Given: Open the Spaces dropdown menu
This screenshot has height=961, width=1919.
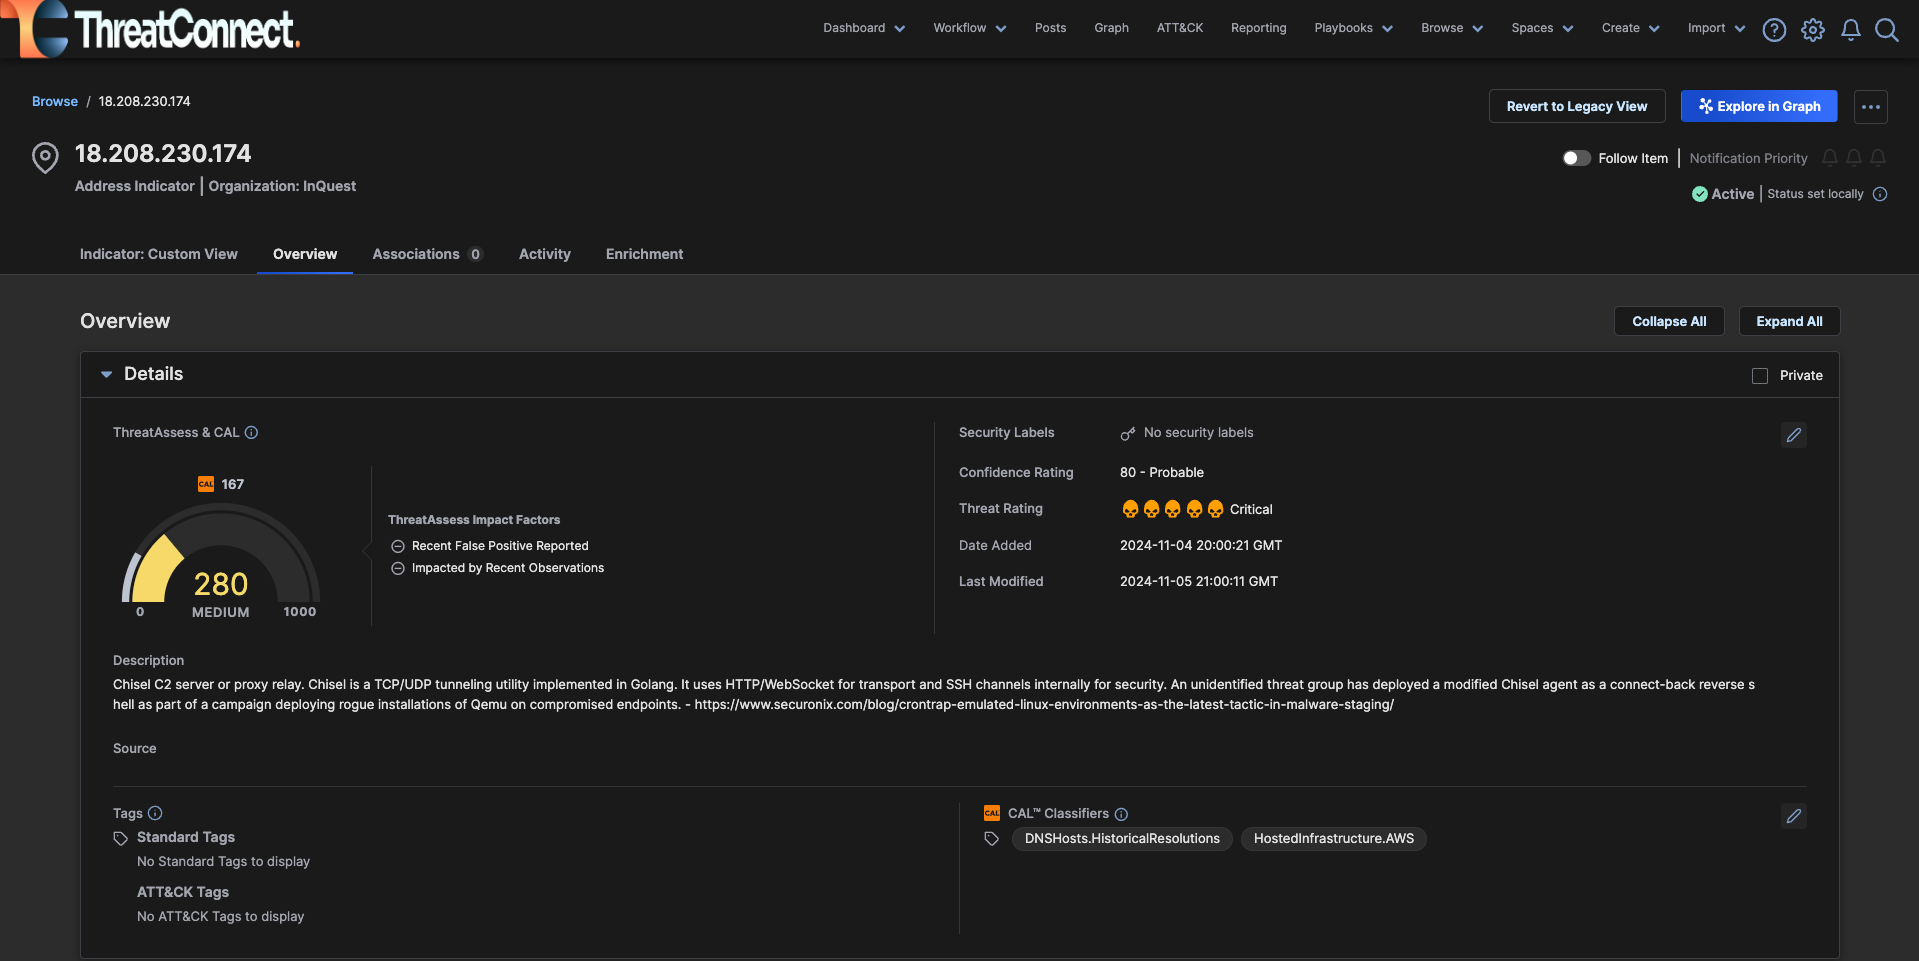Looking at the screenshot, I should tap(1542, 28).
